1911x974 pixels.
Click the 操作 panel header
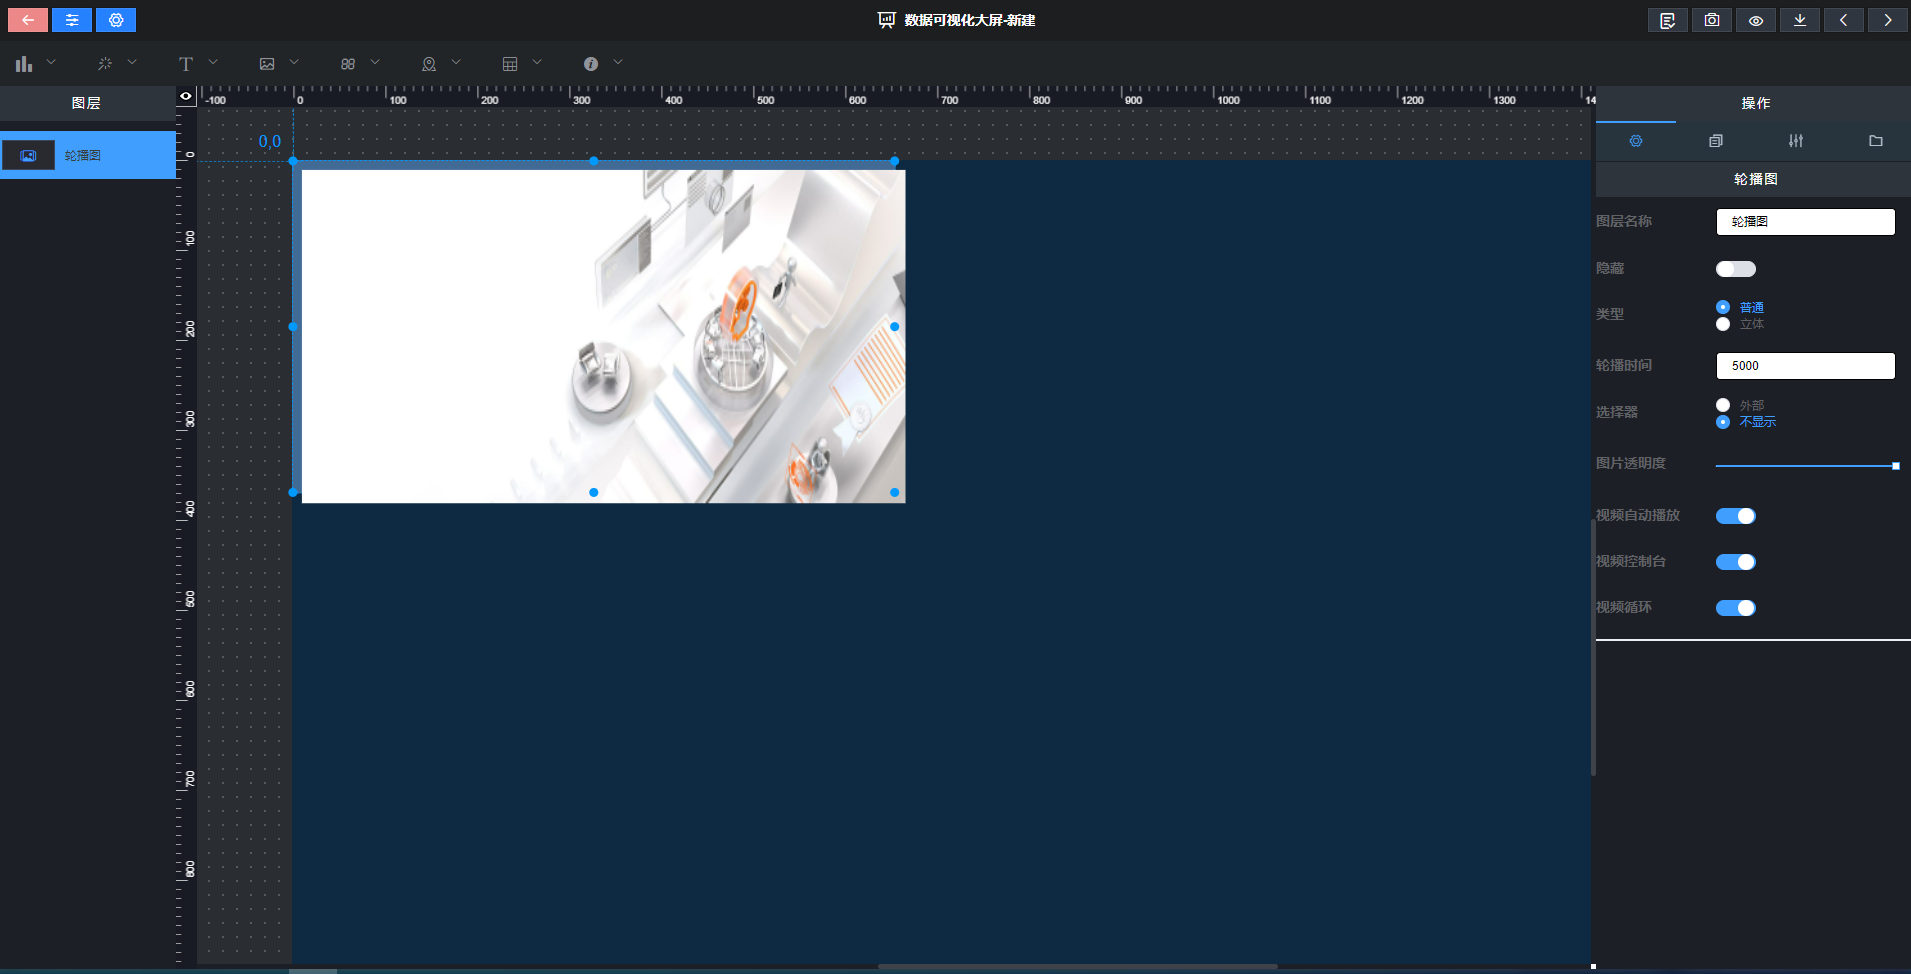click(1755, 103)
